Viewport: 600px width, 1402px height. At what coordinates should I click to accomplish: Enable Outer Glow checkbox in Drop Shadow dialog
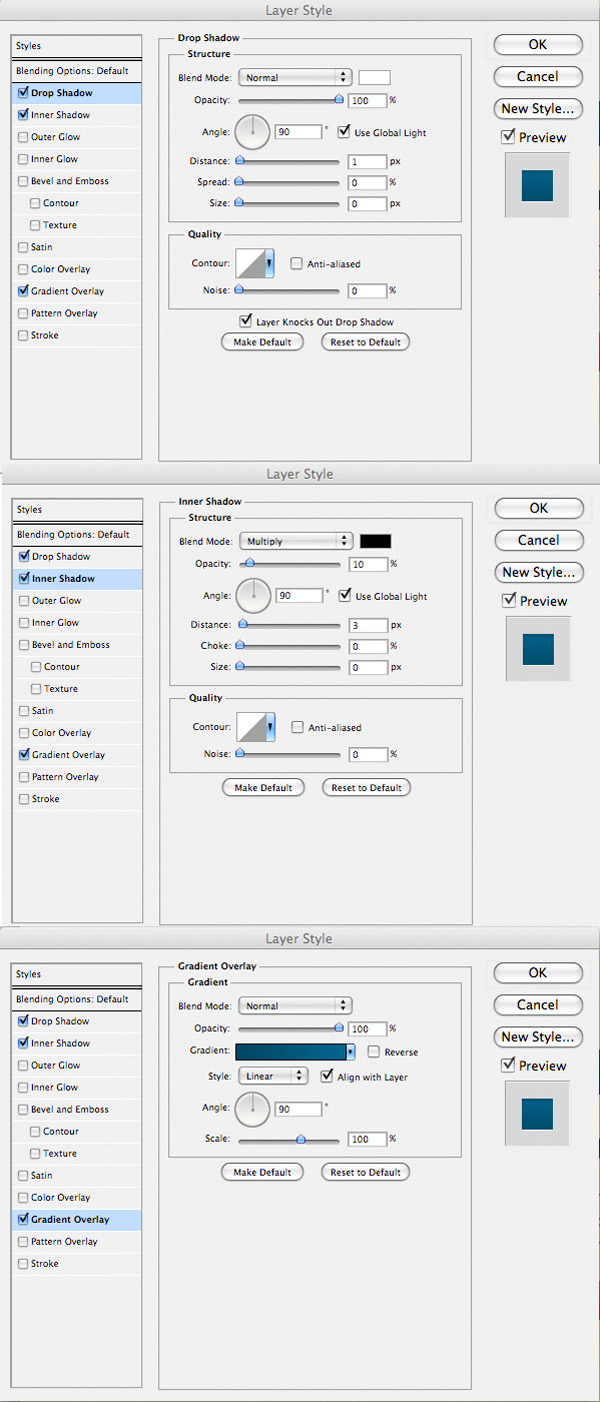pos(23,137)
